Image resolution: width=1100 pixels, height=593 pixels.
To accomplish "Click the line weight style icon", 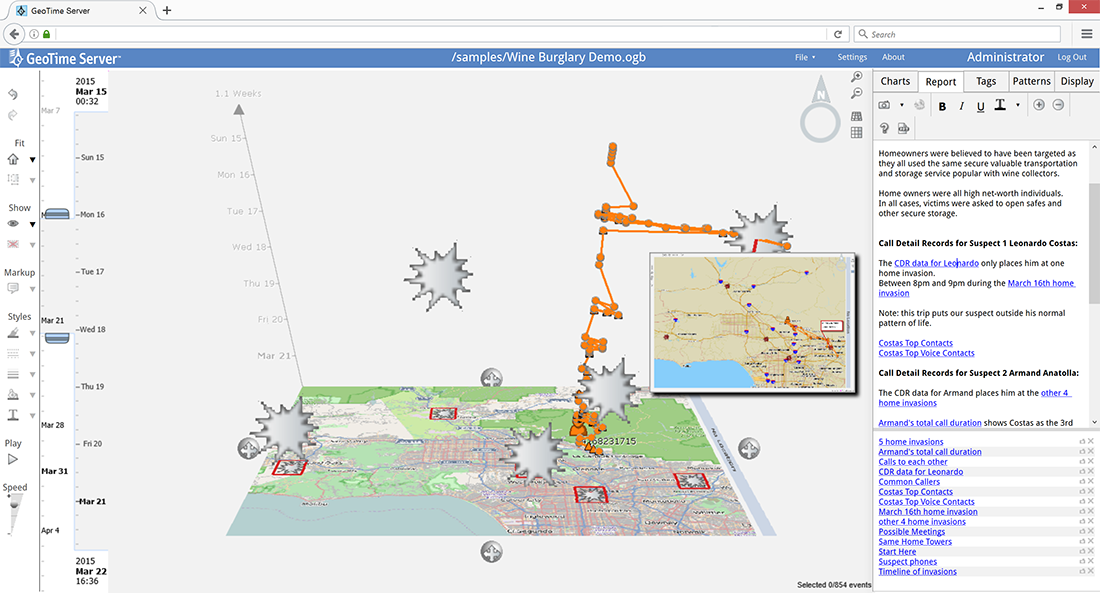I will (13, 374).
